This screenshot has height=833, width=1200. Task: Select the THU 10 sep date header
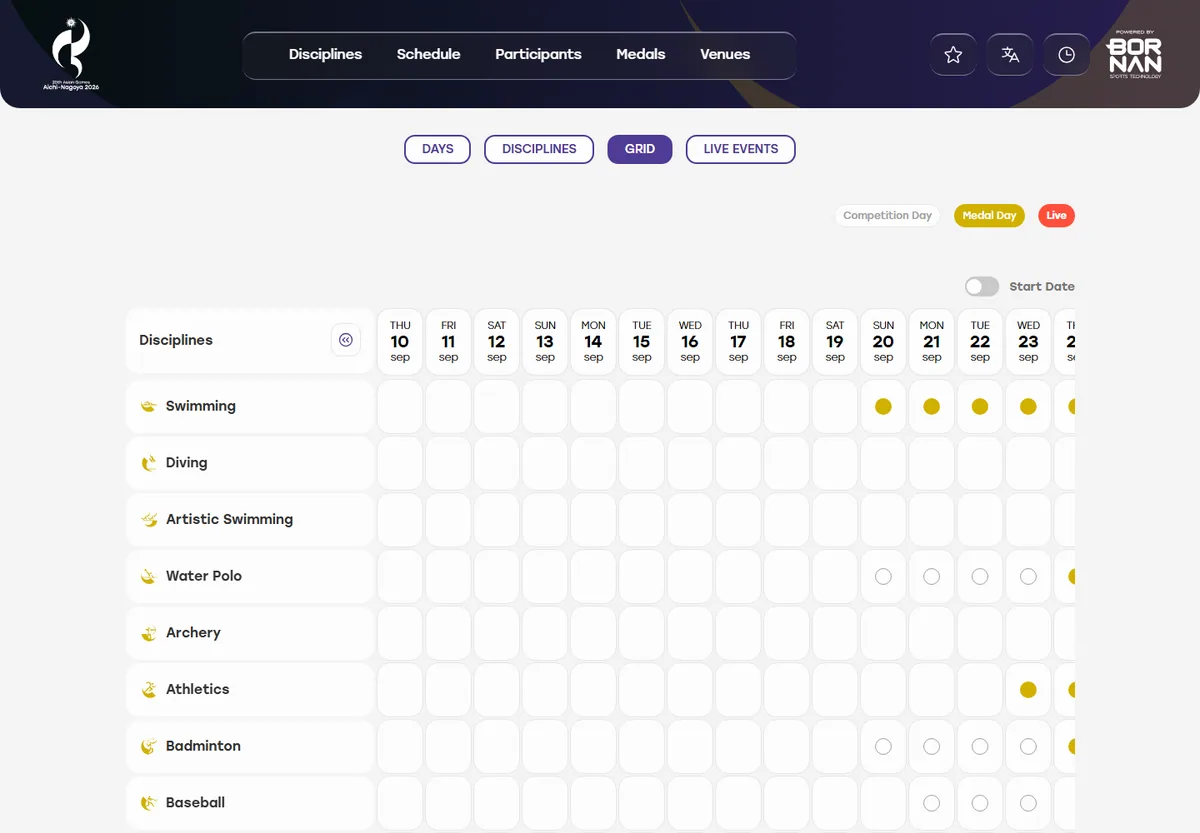pos(400,341)
